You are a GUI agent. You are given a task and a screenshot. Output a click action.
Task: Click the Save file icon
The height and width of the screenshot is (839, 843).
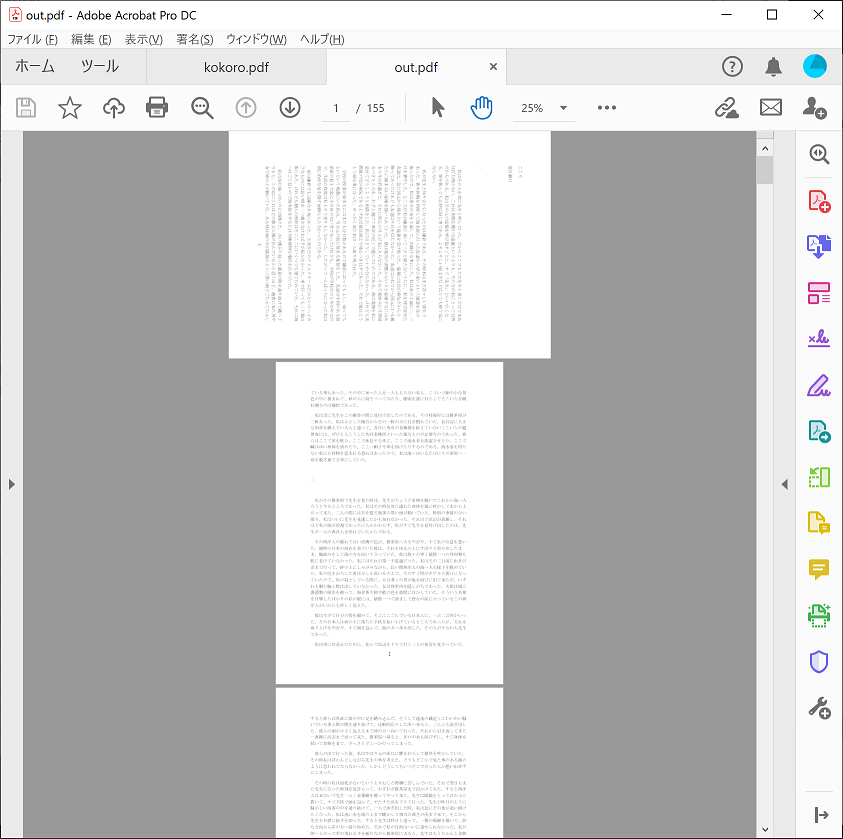[26, 108]
